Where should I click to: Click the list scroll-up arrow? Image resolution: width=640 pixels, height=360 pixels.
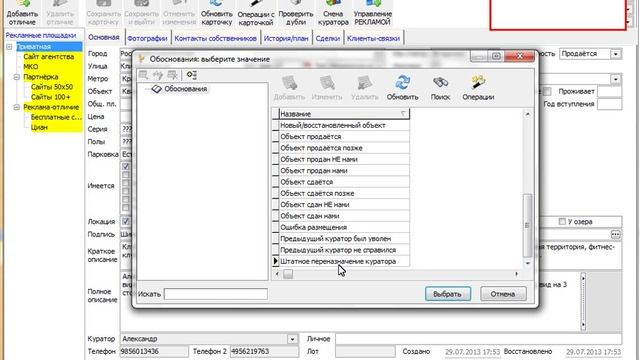[x=527, y=114]
